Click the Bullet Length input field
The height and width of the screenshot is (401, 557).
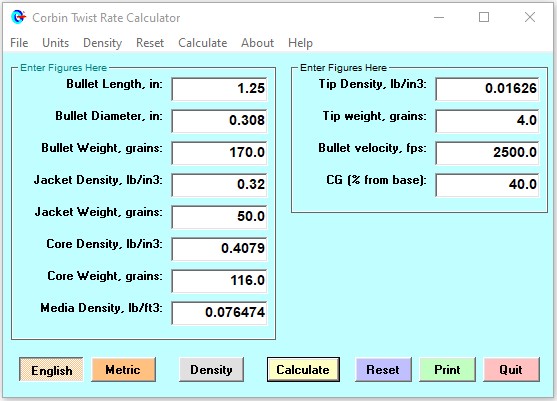219,89
